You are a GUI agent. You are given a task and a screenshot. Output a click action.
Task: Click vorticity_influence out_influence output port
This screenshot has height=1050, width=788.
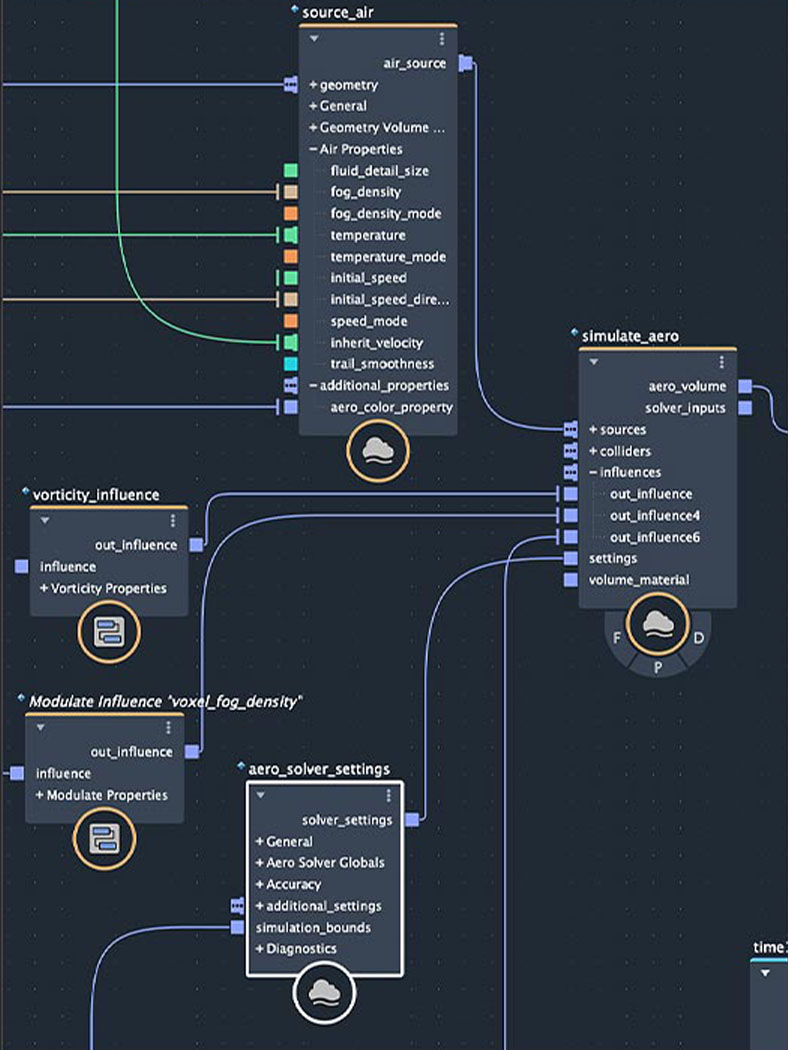pyautogui.click(x=196, y=545)
